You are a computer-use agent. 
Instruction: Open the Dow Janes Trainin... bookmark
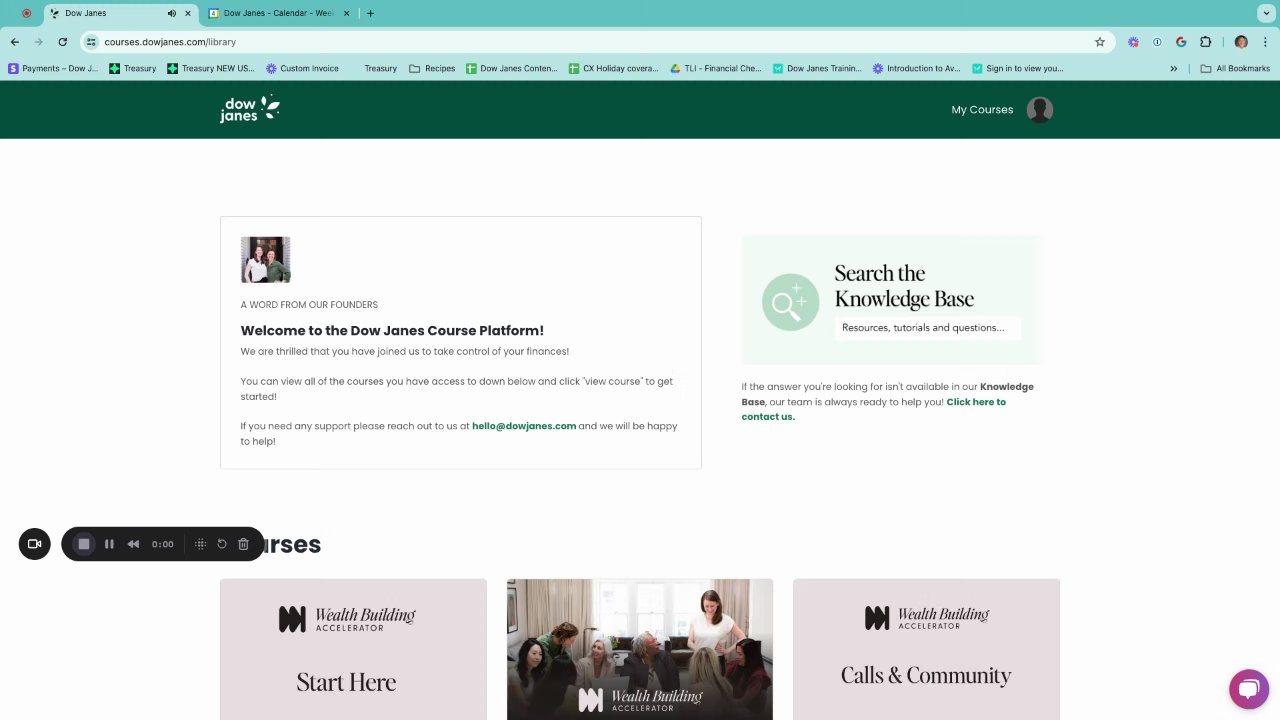817,69
